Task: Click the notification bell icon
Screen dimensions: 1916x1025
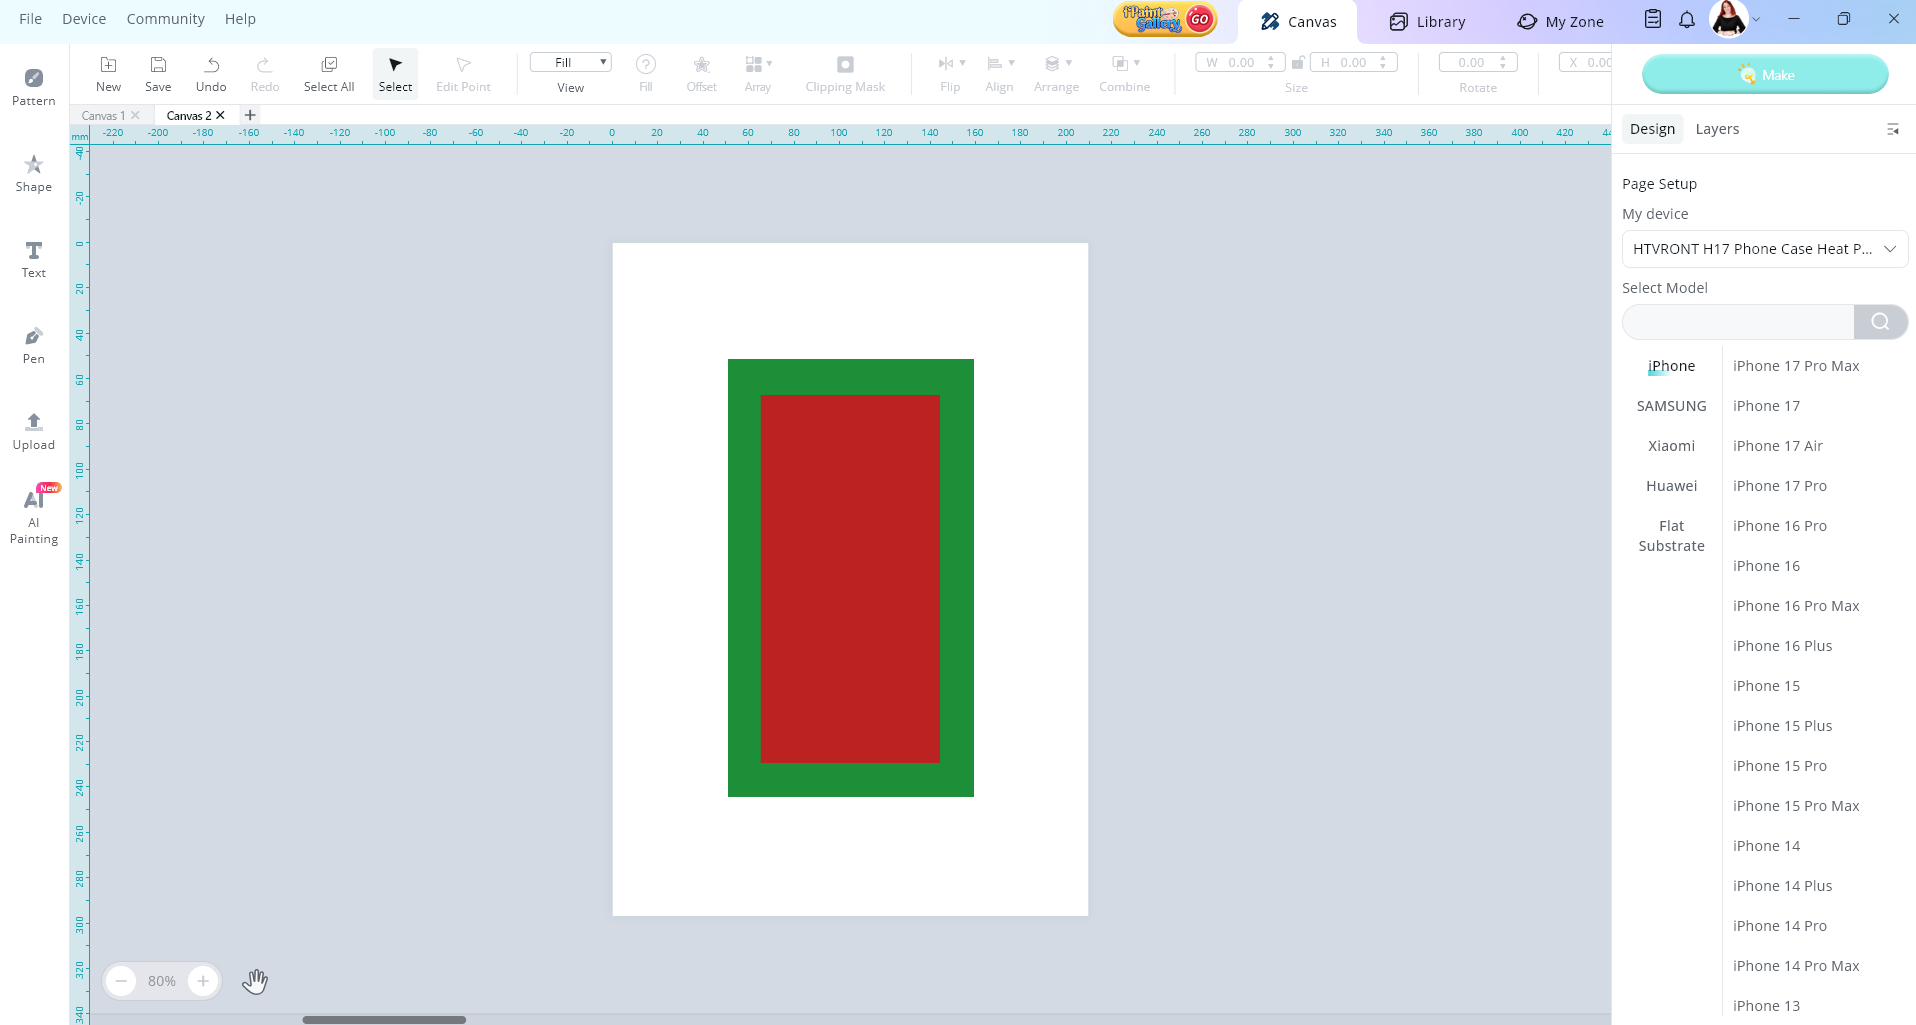Action: (x=1687, y=20)
